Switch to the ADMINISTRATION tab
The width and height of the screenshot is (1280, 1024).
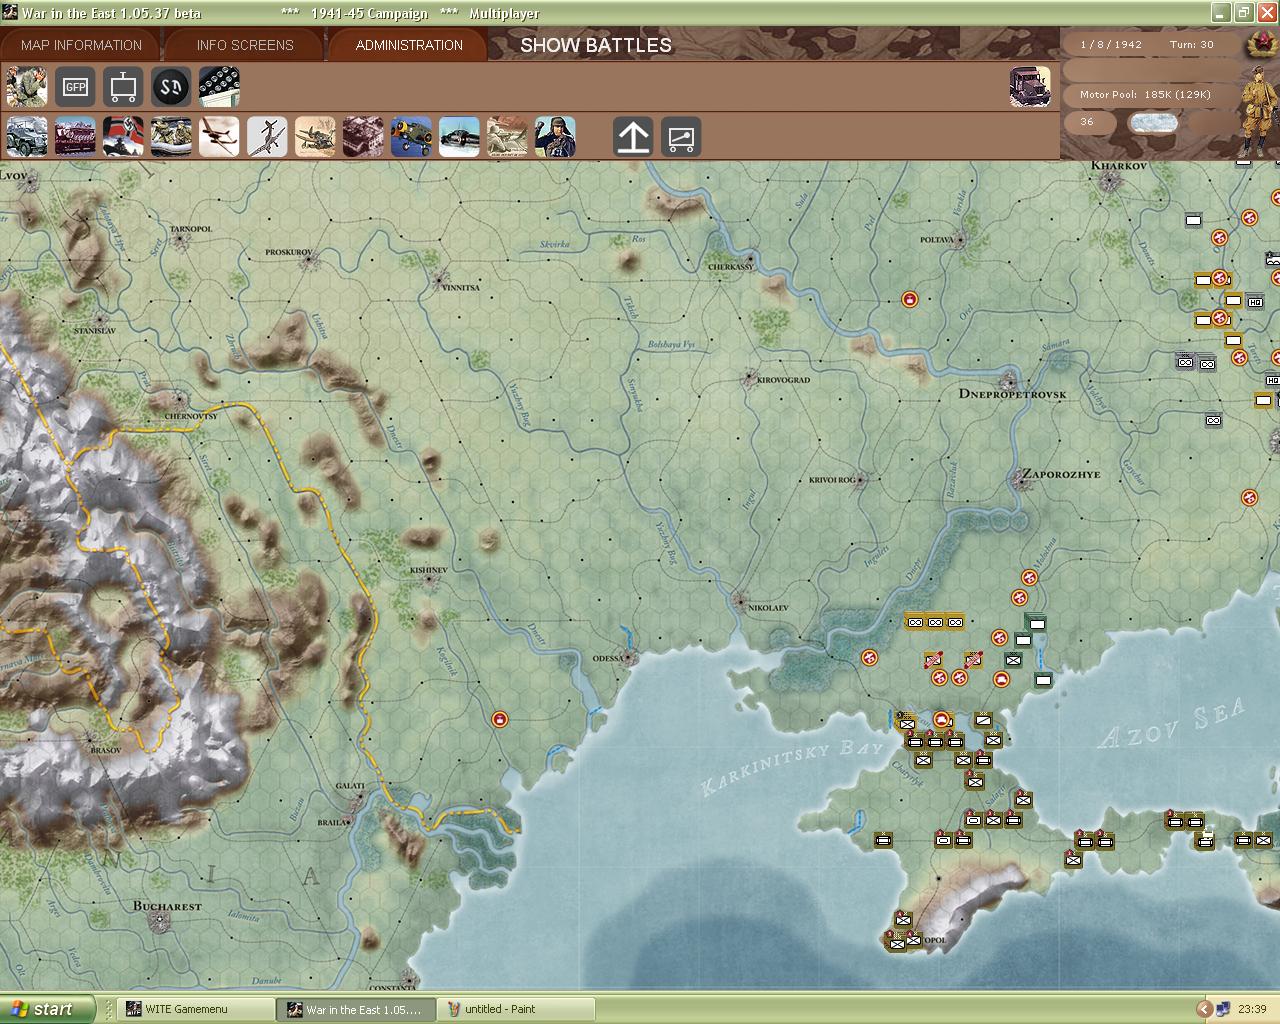[409, 45]
